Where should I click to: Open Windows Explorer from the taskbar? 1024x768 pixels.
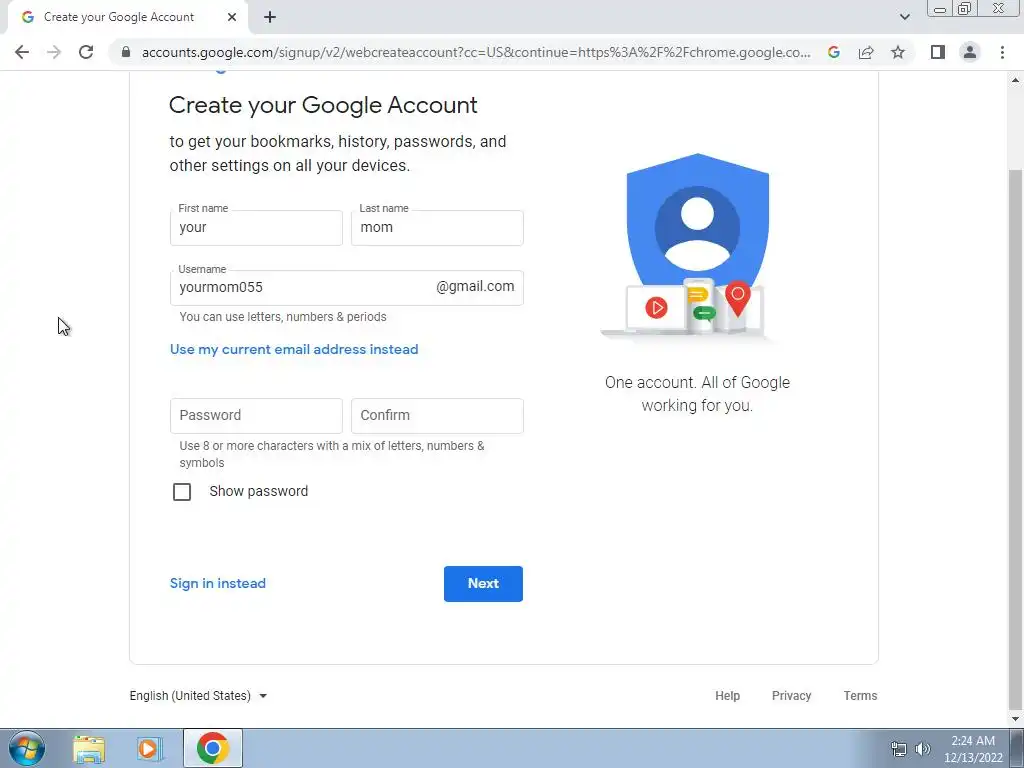pyautogui.click(x=89, y=749)
